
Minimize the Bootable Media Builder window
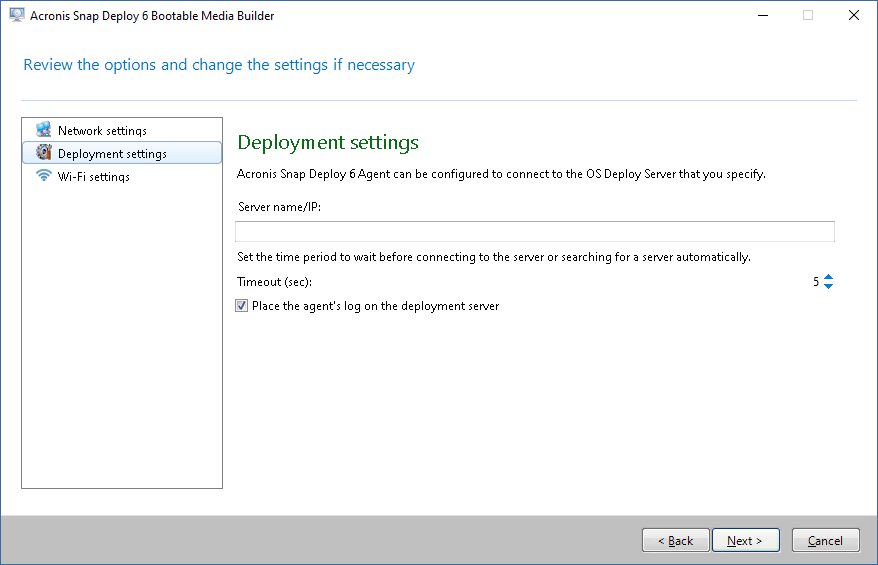coord(762,16)
